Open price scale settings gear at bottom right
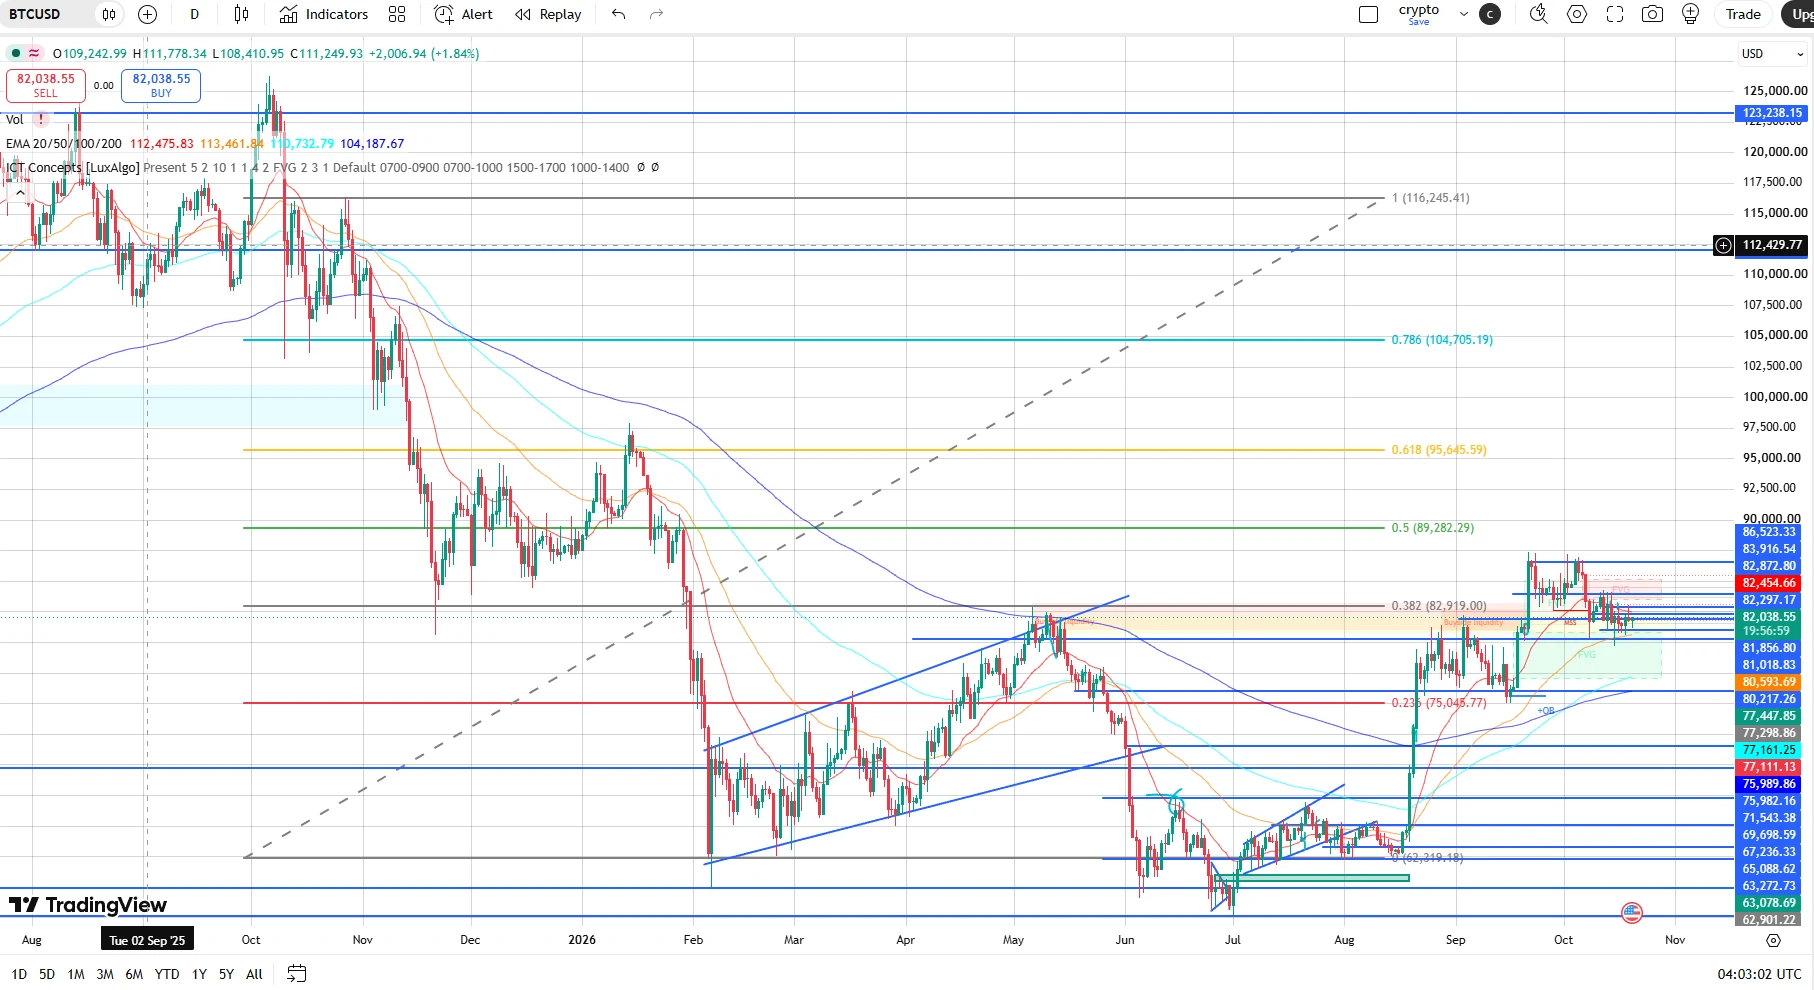Image resolution: width=1814 pixels, height=990 pixels. [1773, 940]
